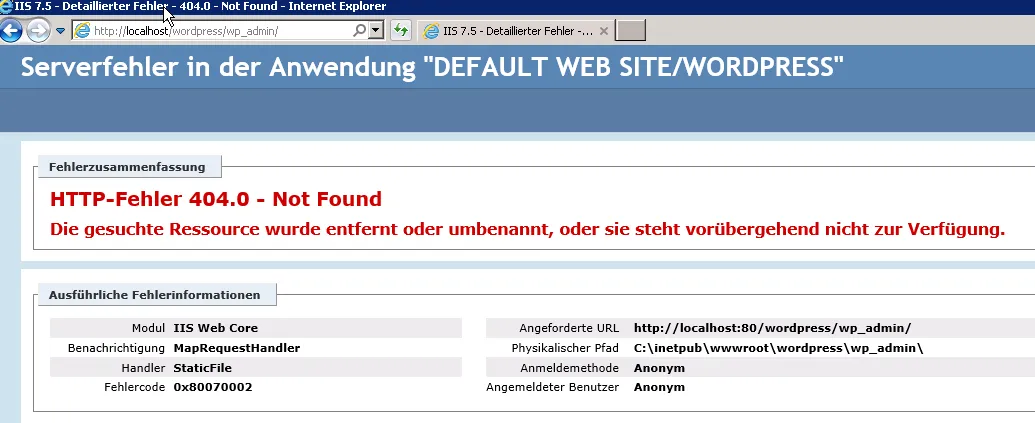Screen dimensions: 1035x423
Task: Click the Internet Explorer icon in the title bar
Action: 7,7
